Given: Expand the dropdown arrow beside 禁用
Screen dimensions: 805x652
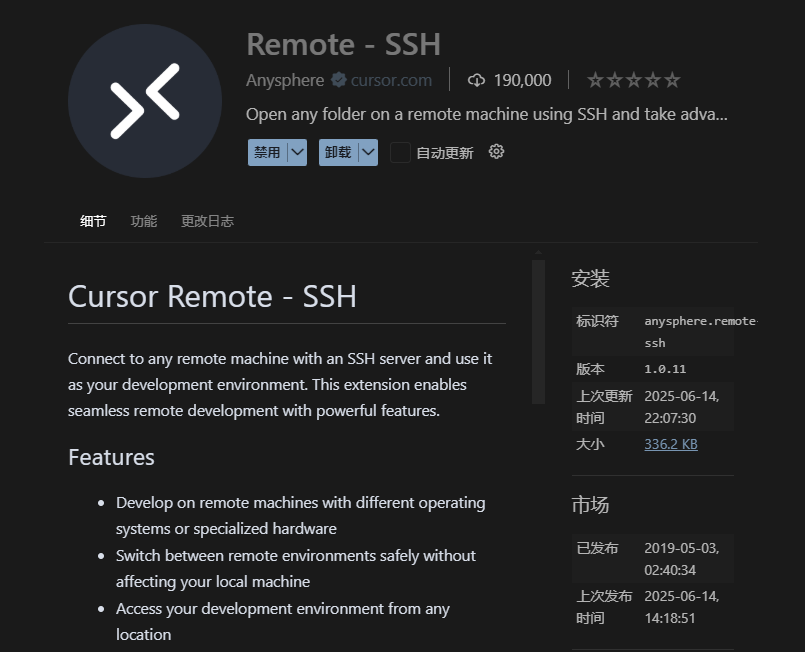Looking at the screenshot, I should click(297, 152).
